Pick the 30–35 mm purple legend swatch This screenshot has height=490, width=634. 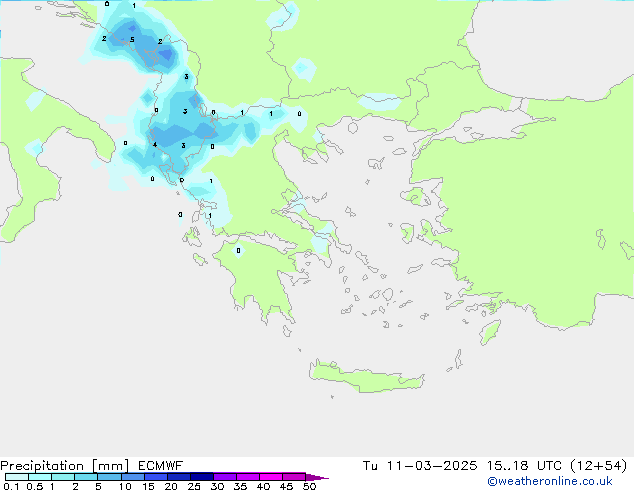pyautogui.click(x=224, y=477)
